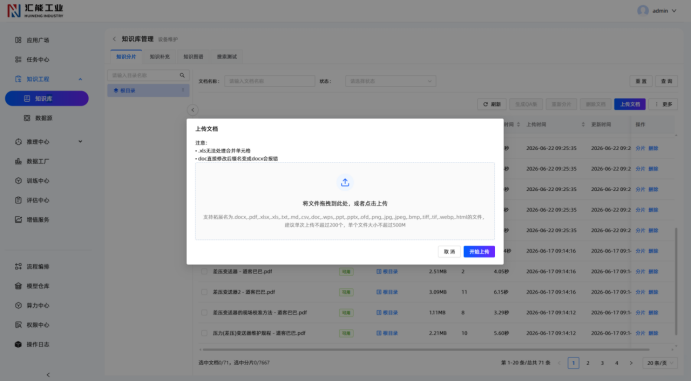The width and height of the screenshot is (691, 381).
Task: Click 删除 link in the 3.09MB file row
Action: pos(653,292)
